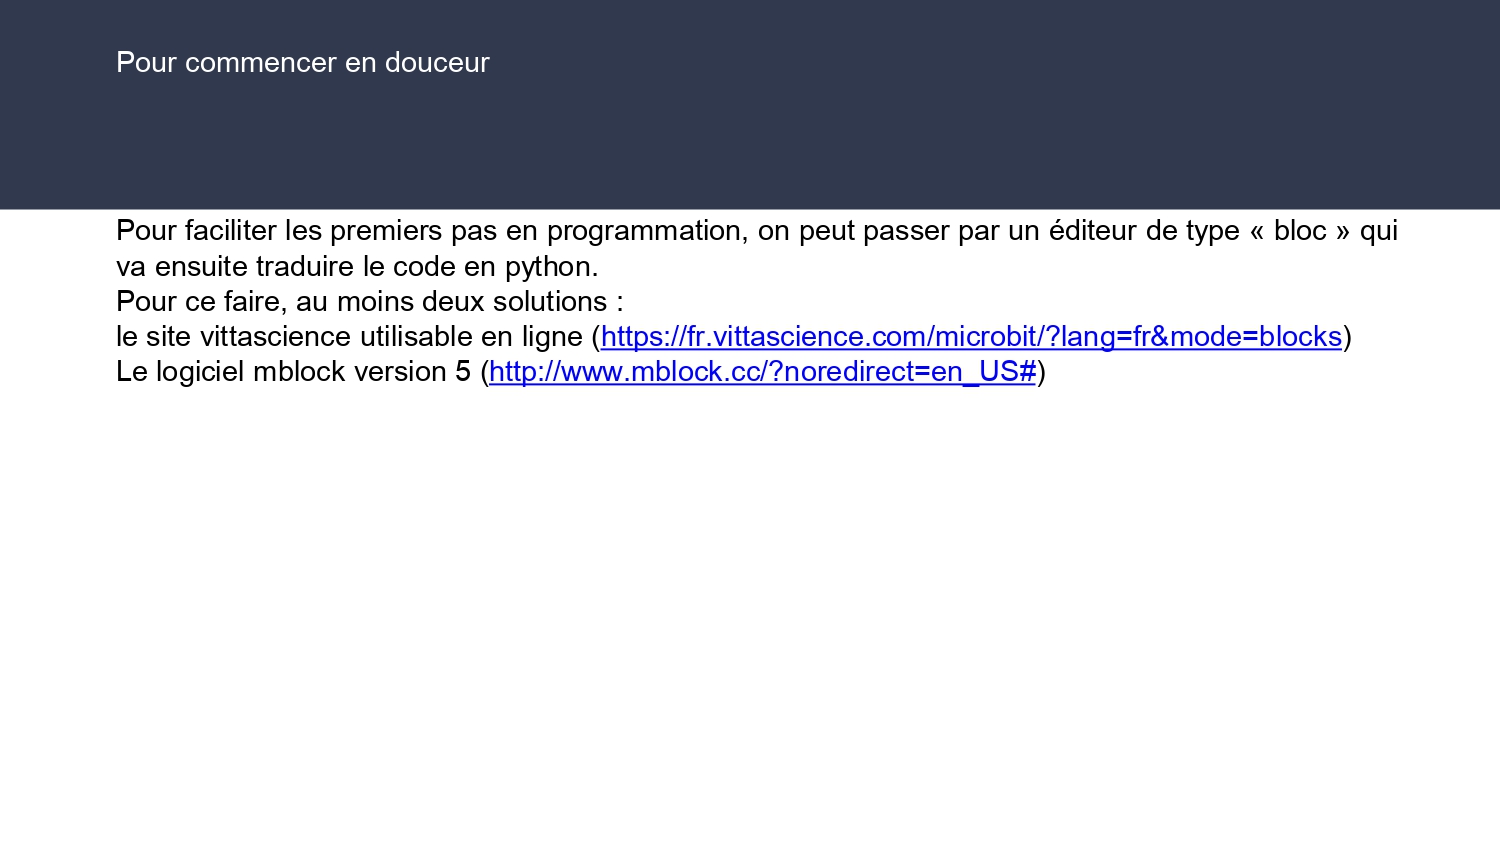1500x844 pixels.
Task: Click the word "programmation" in the first line
Action: [646, 231]
